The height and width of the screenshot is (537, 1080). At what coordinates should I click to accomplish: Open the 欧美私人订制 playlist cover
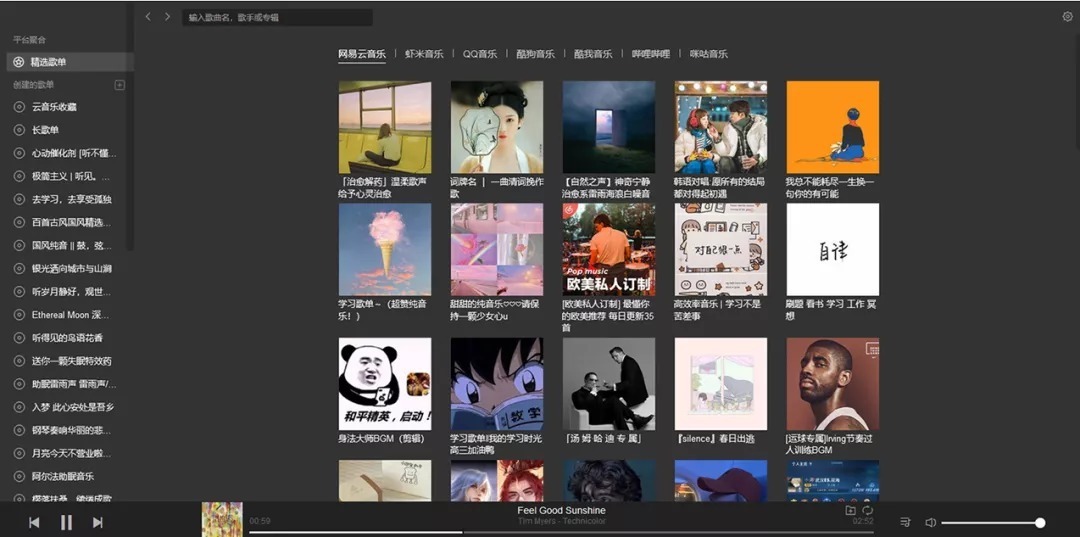pos(608,250)
